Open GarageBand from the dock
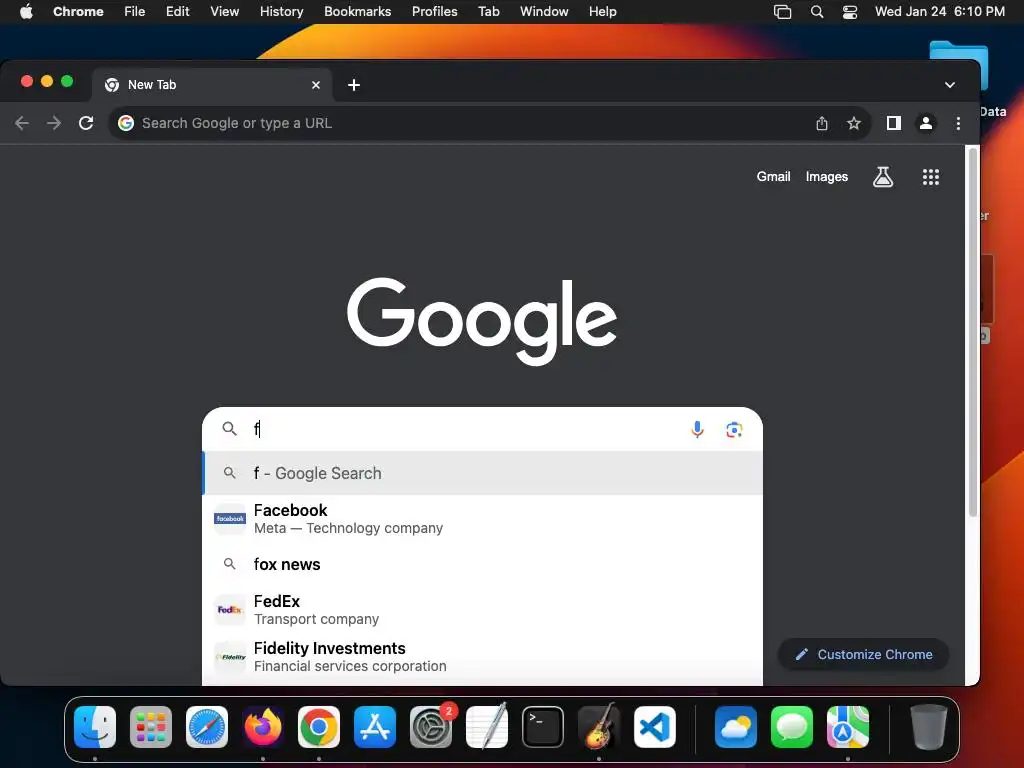This screenshot has height=768, width=1024. click(599, 727)
